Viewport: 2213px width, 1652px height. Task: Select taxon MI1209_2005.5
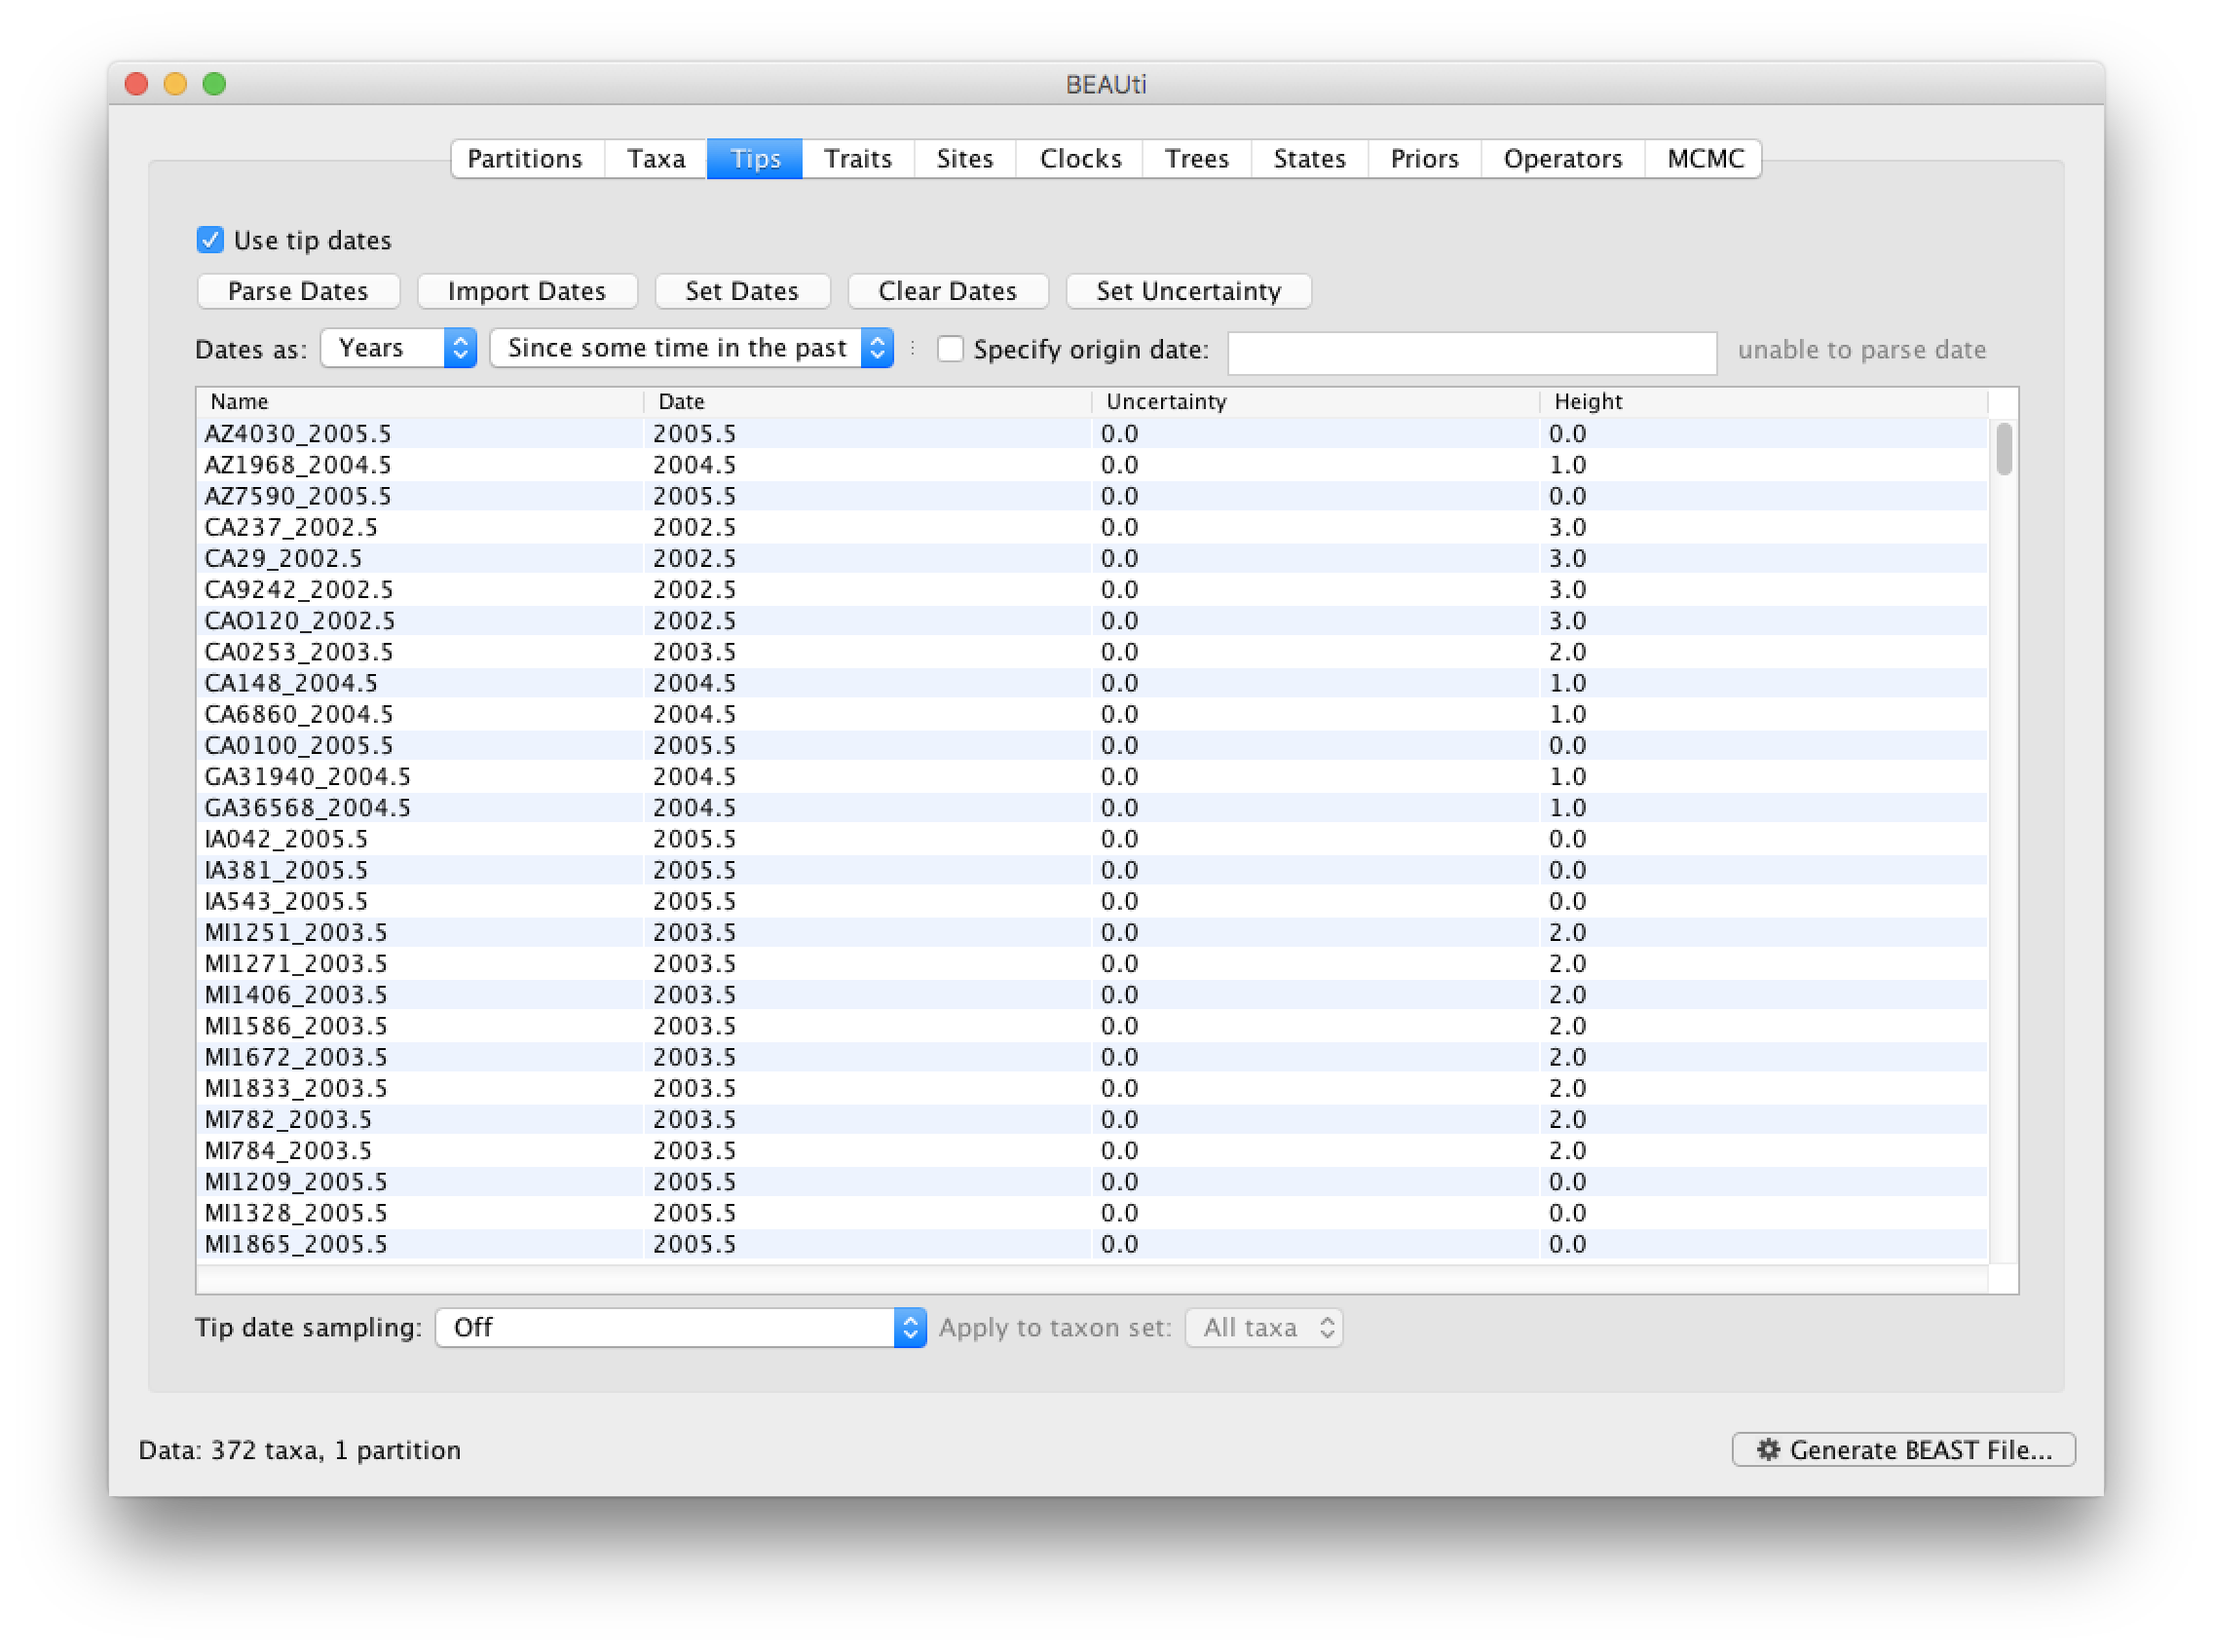point(296,1182)
